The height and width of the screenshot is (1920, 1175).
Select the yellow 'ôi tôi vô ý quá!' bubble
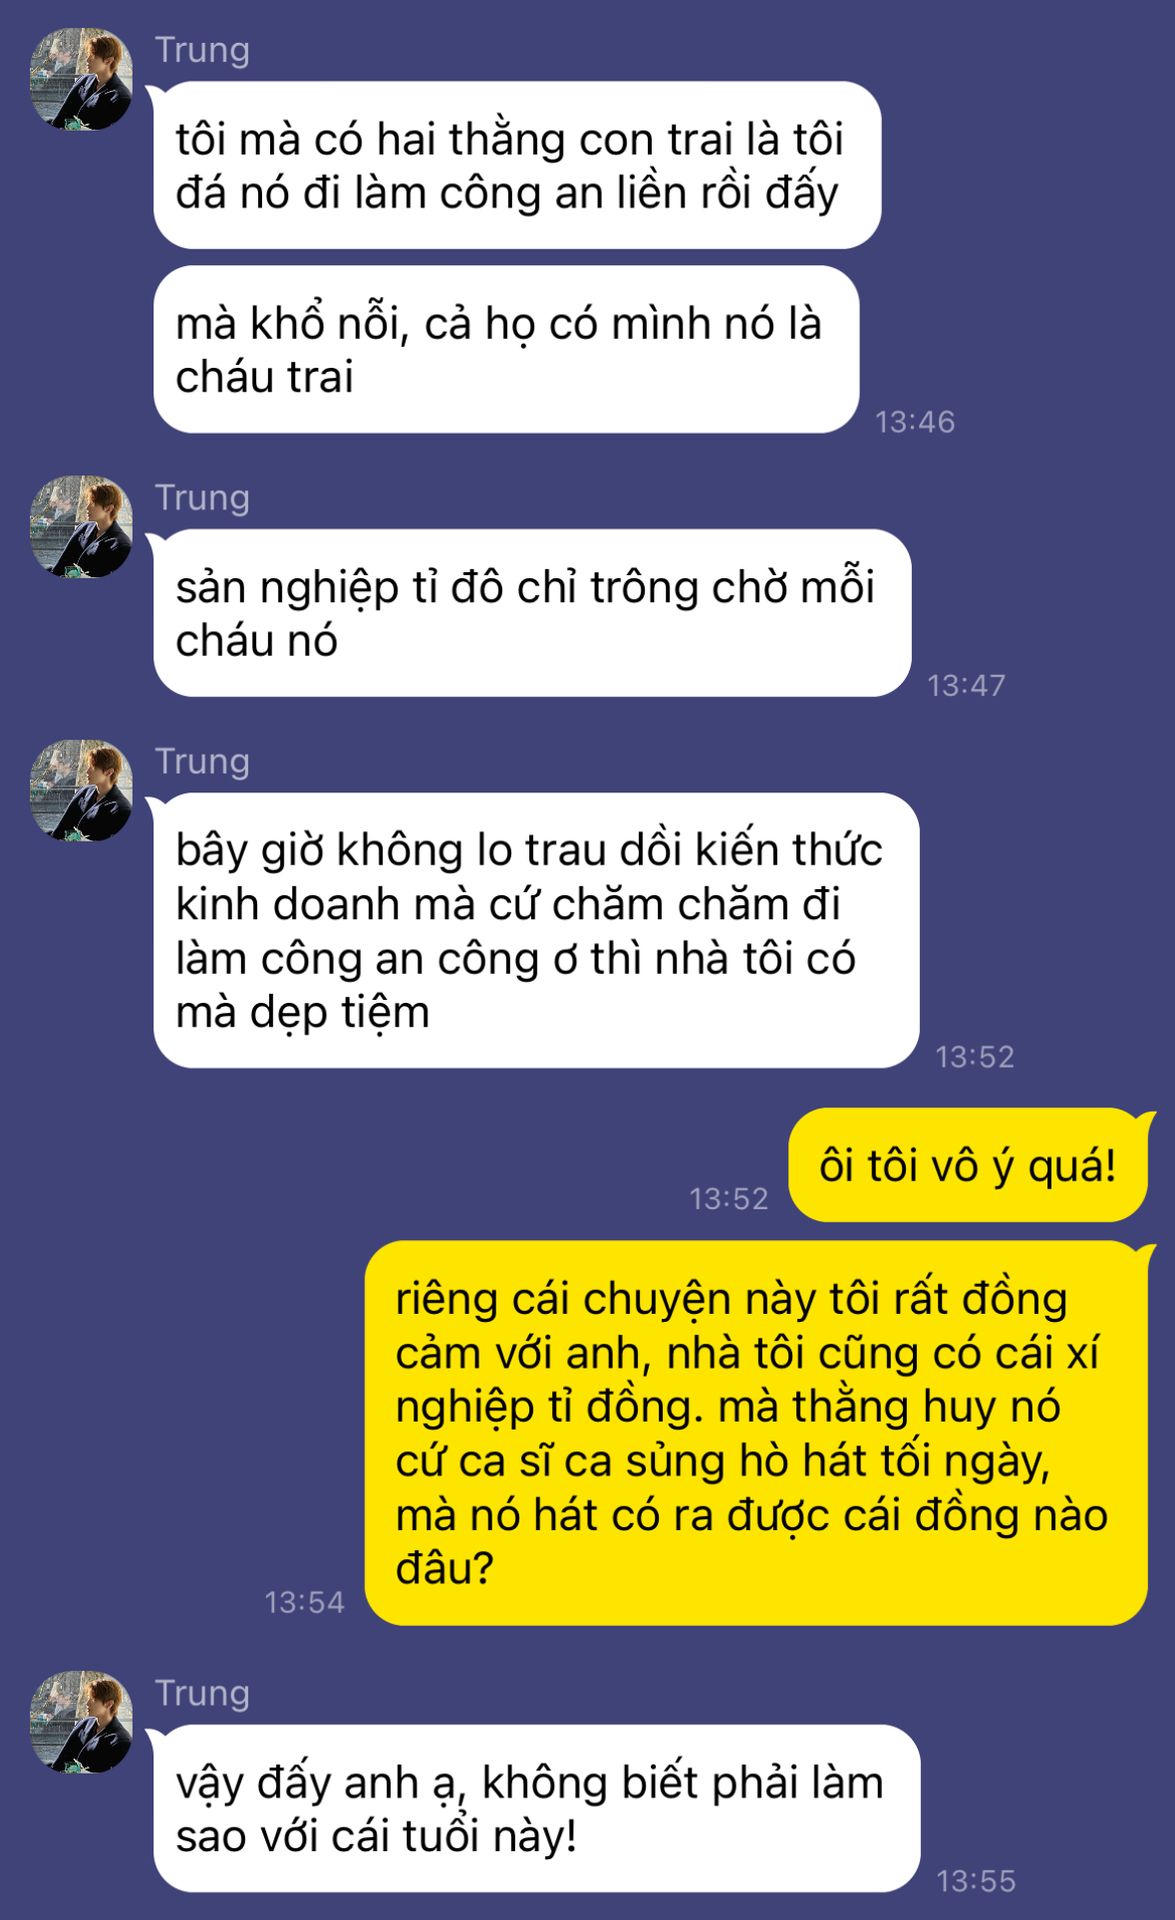(967, 1165)
